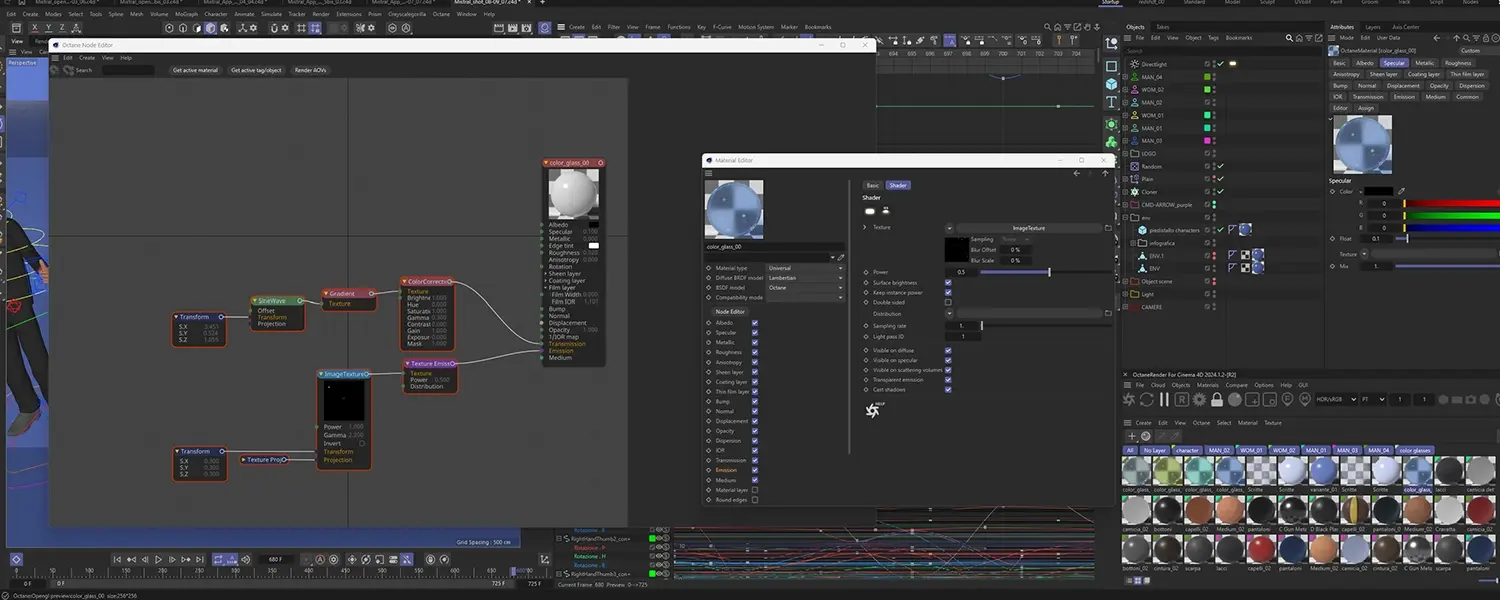Enable the Round edges checkbox
The width and height of the screenshot is (1500, 600).
[754, 500]
